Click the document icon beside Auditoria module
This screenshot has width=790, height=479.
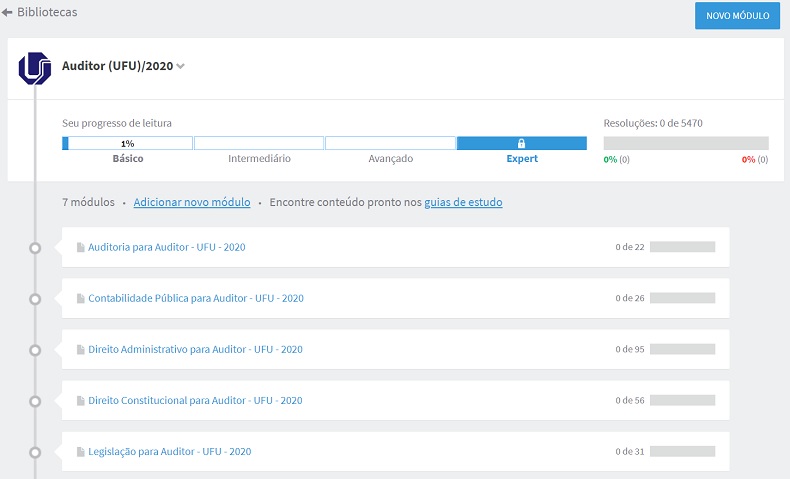[80, 247]
